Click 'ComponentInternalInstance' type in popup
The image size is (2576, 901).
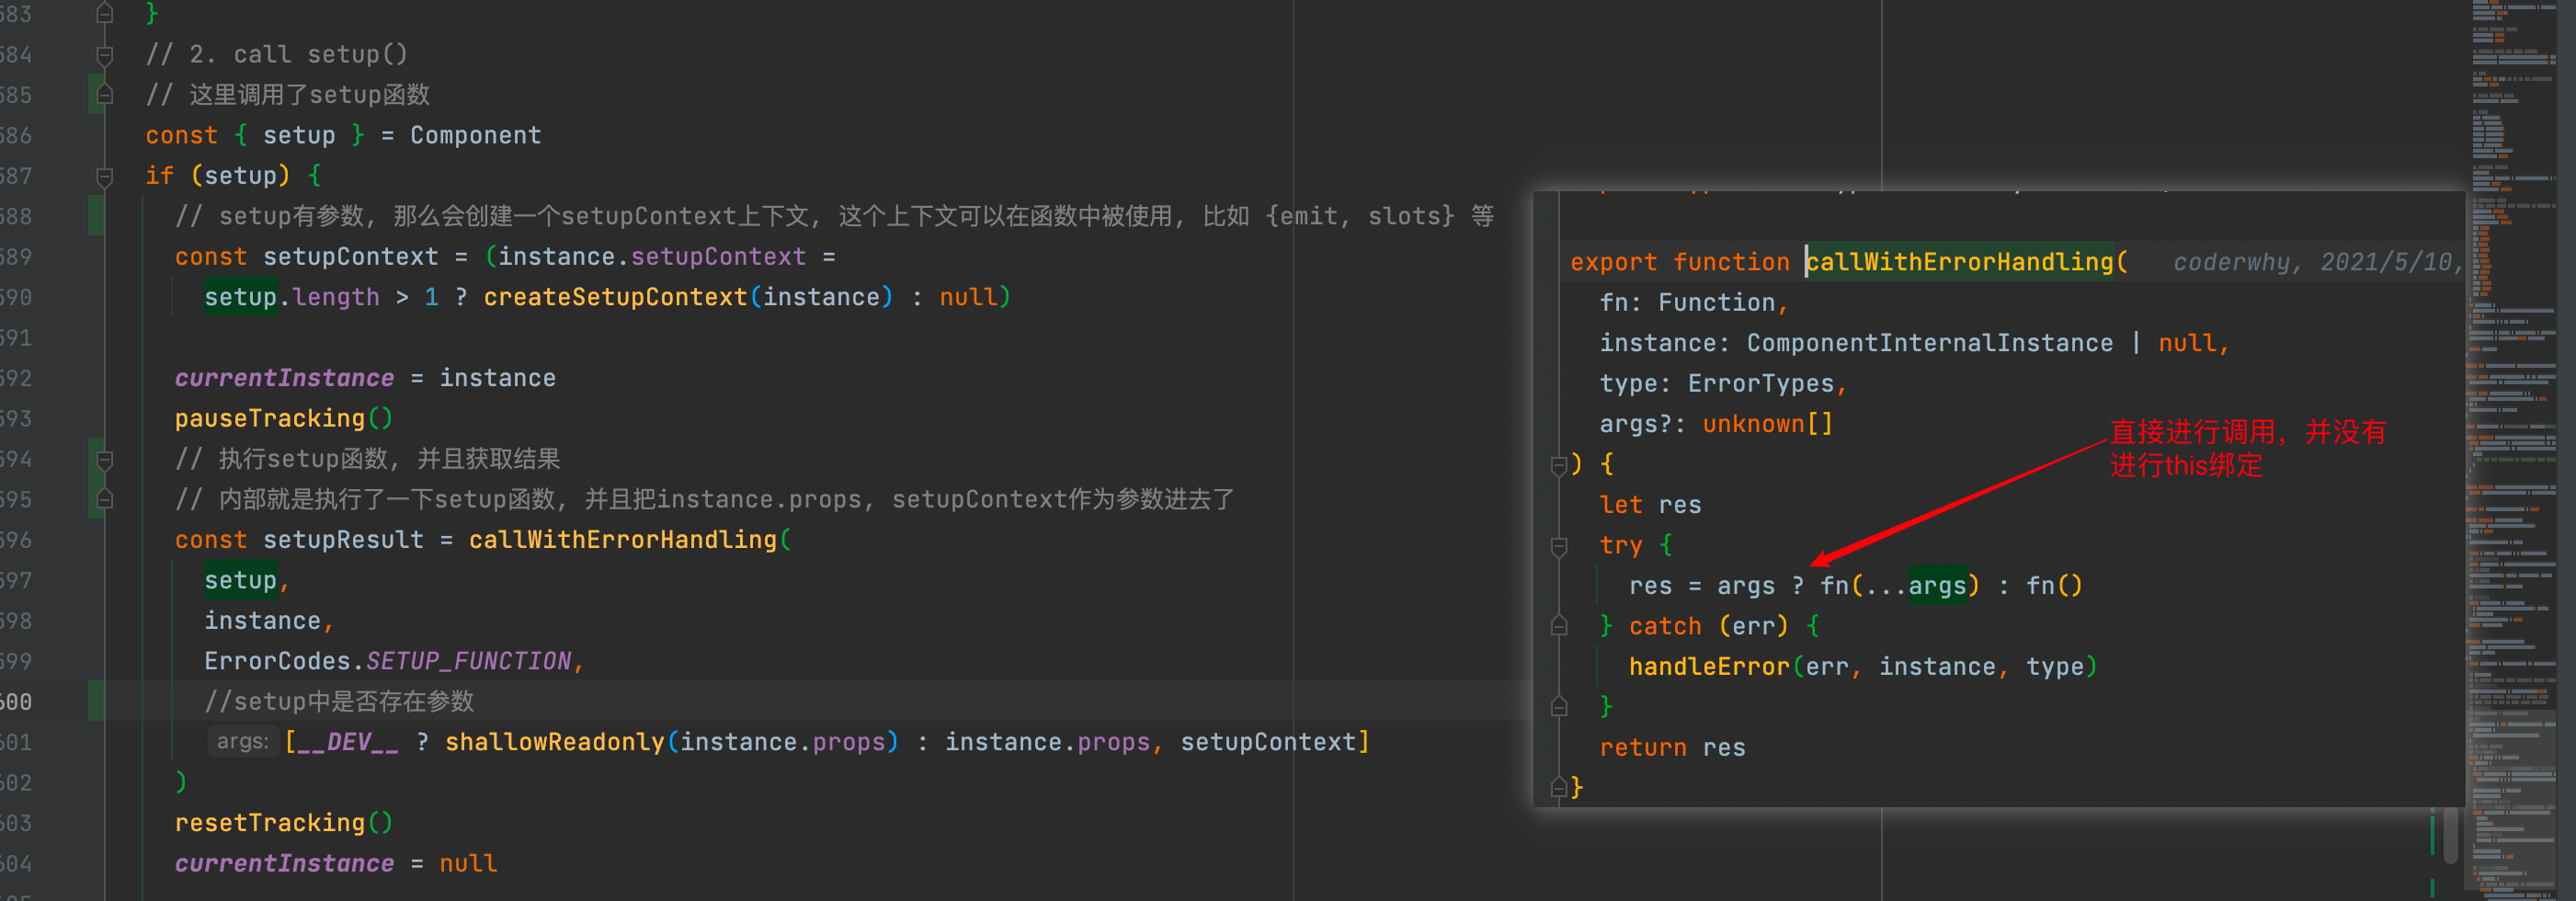pos(1929,343)
